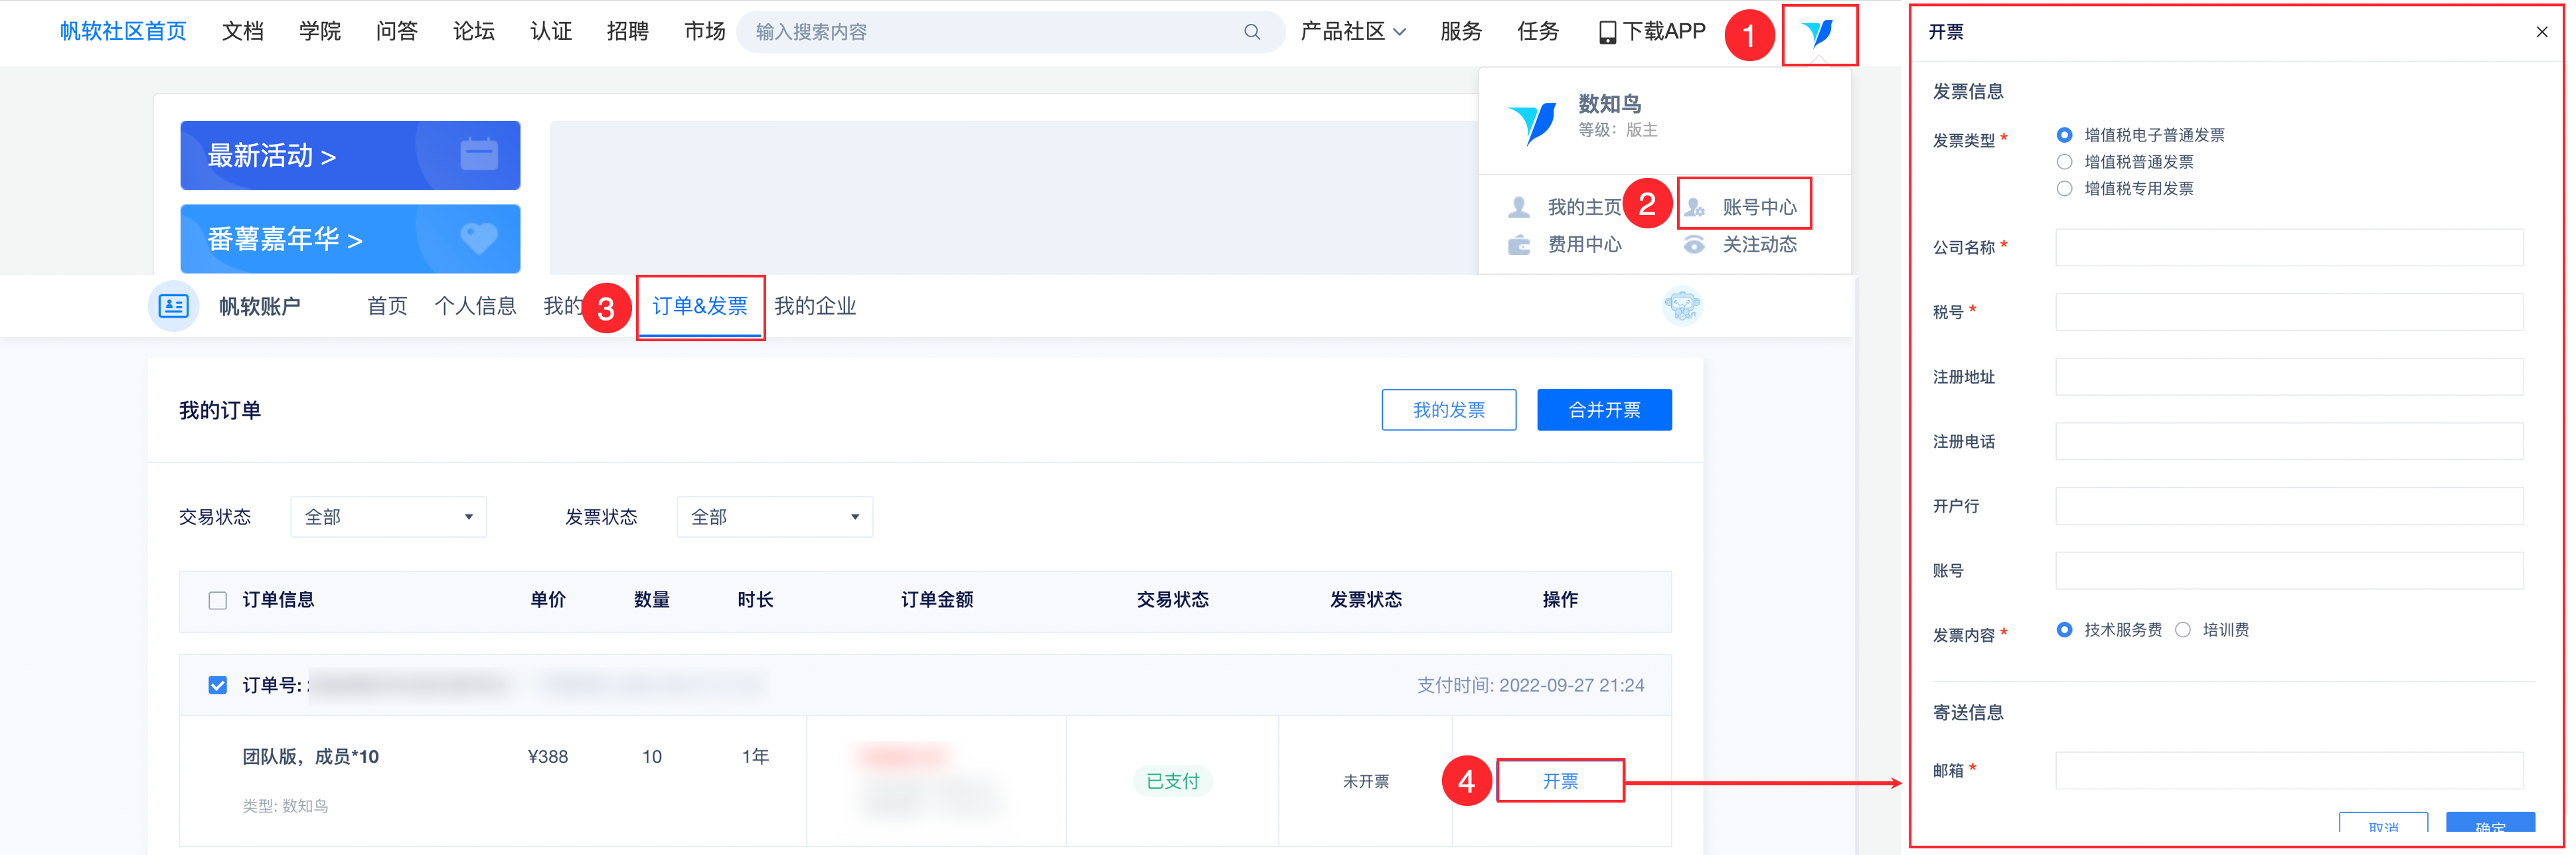Click the 帆软账户 ID card icon

coord(173,306)
